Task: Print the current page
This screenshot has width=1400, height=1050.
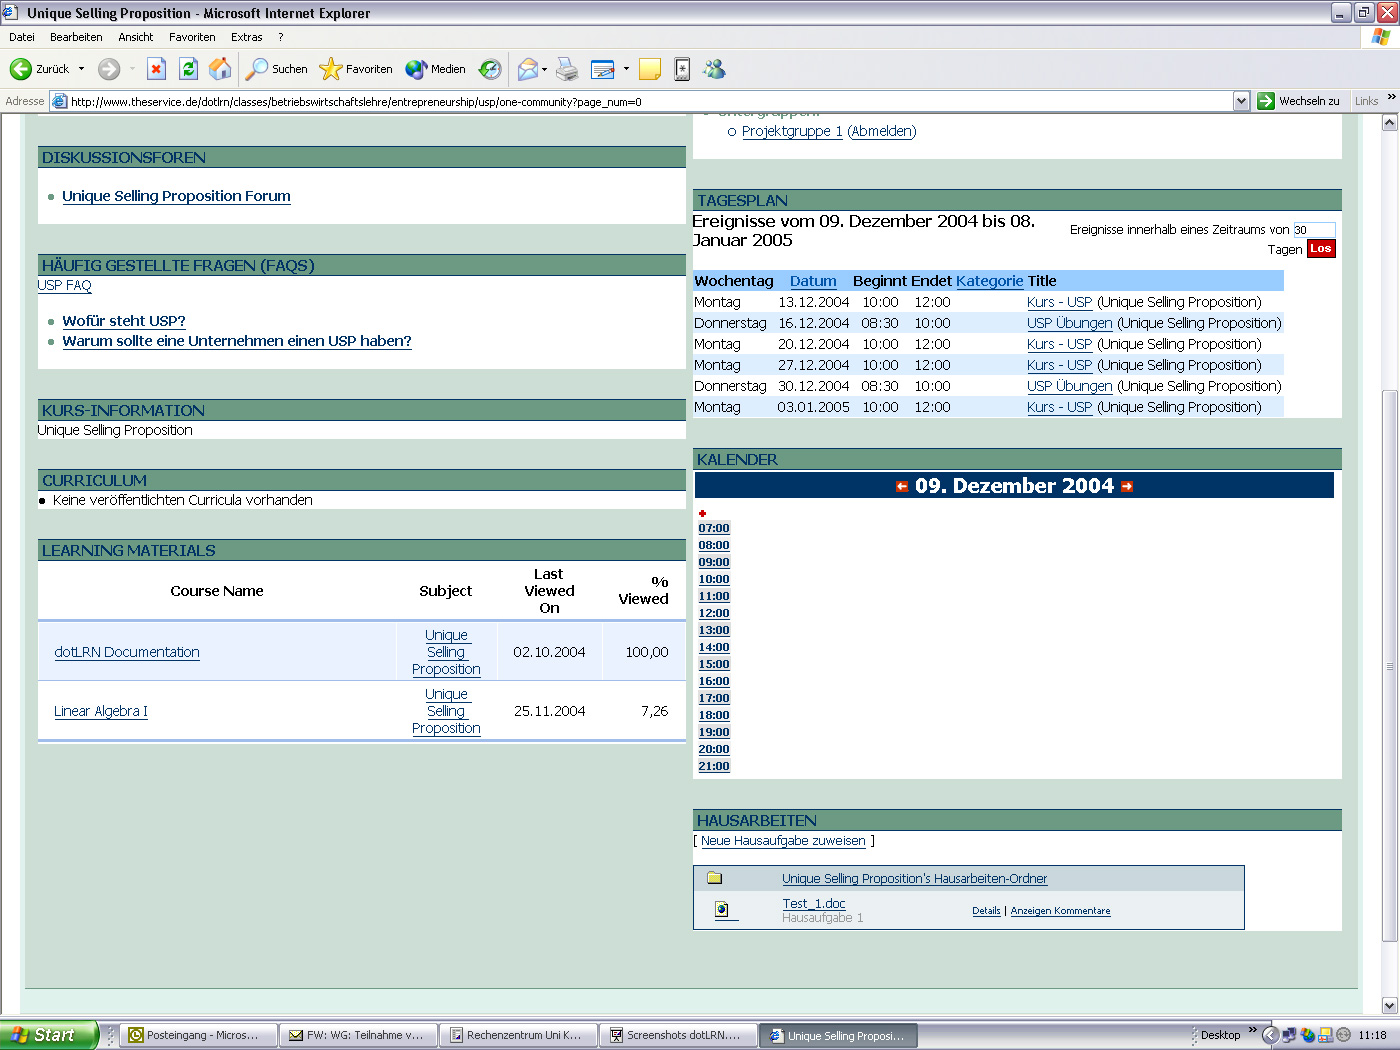Action: point(567,69)
